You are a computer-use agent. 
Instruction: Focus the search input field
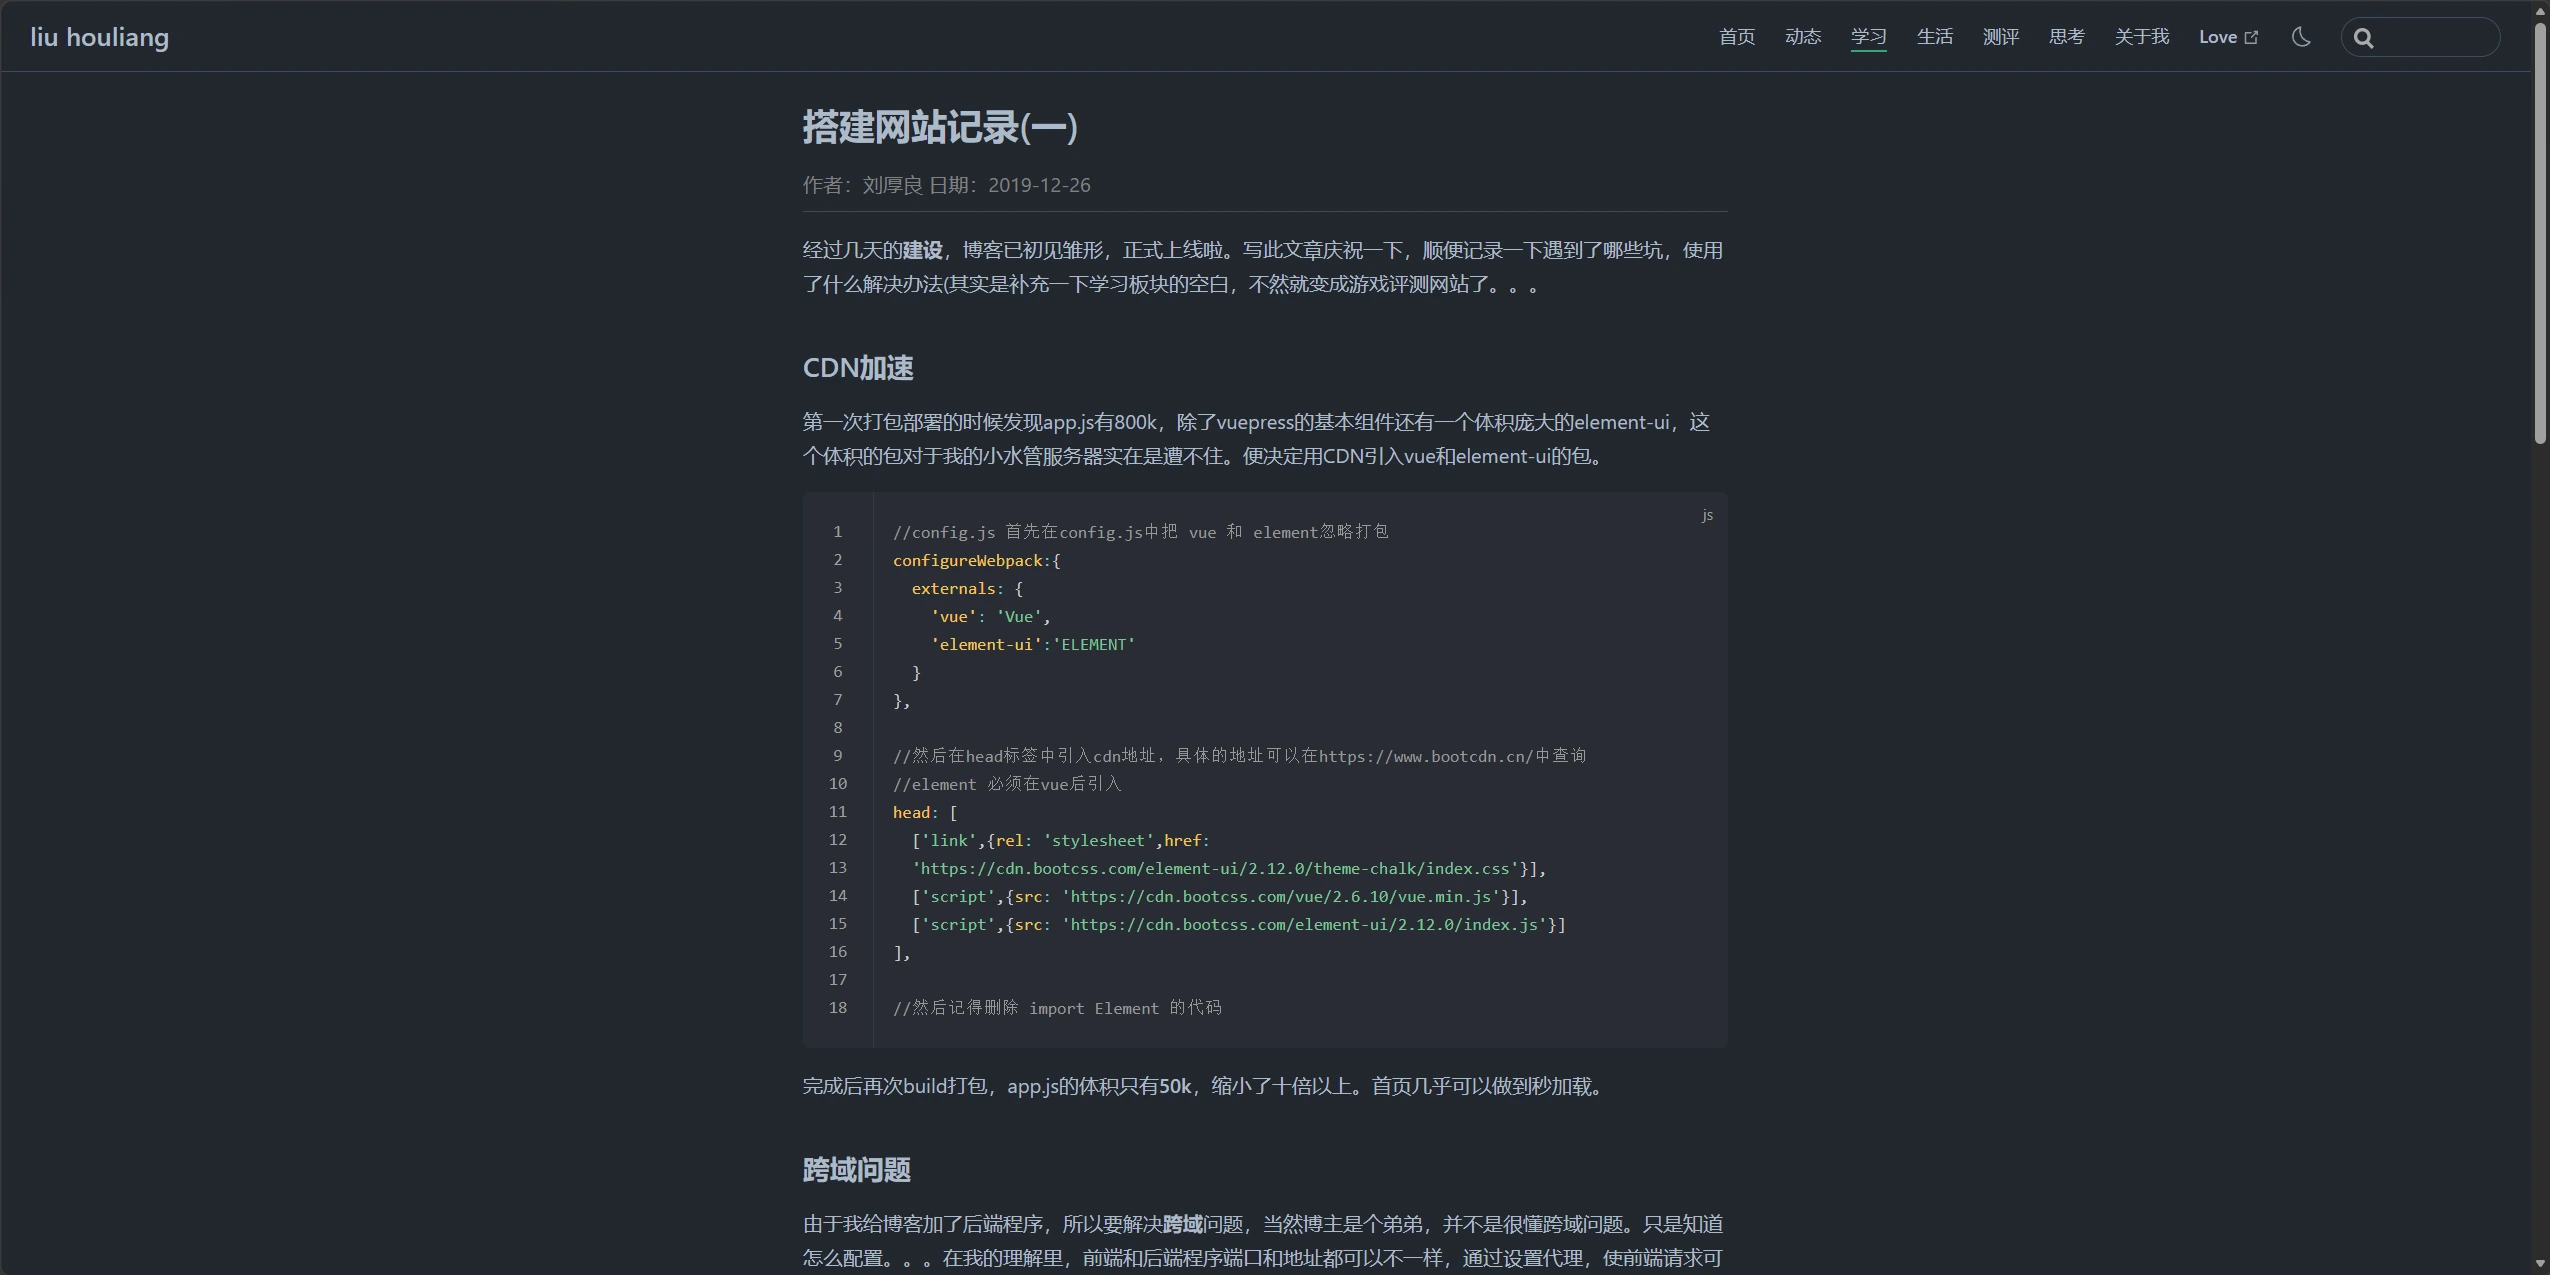coord(2421,37)
